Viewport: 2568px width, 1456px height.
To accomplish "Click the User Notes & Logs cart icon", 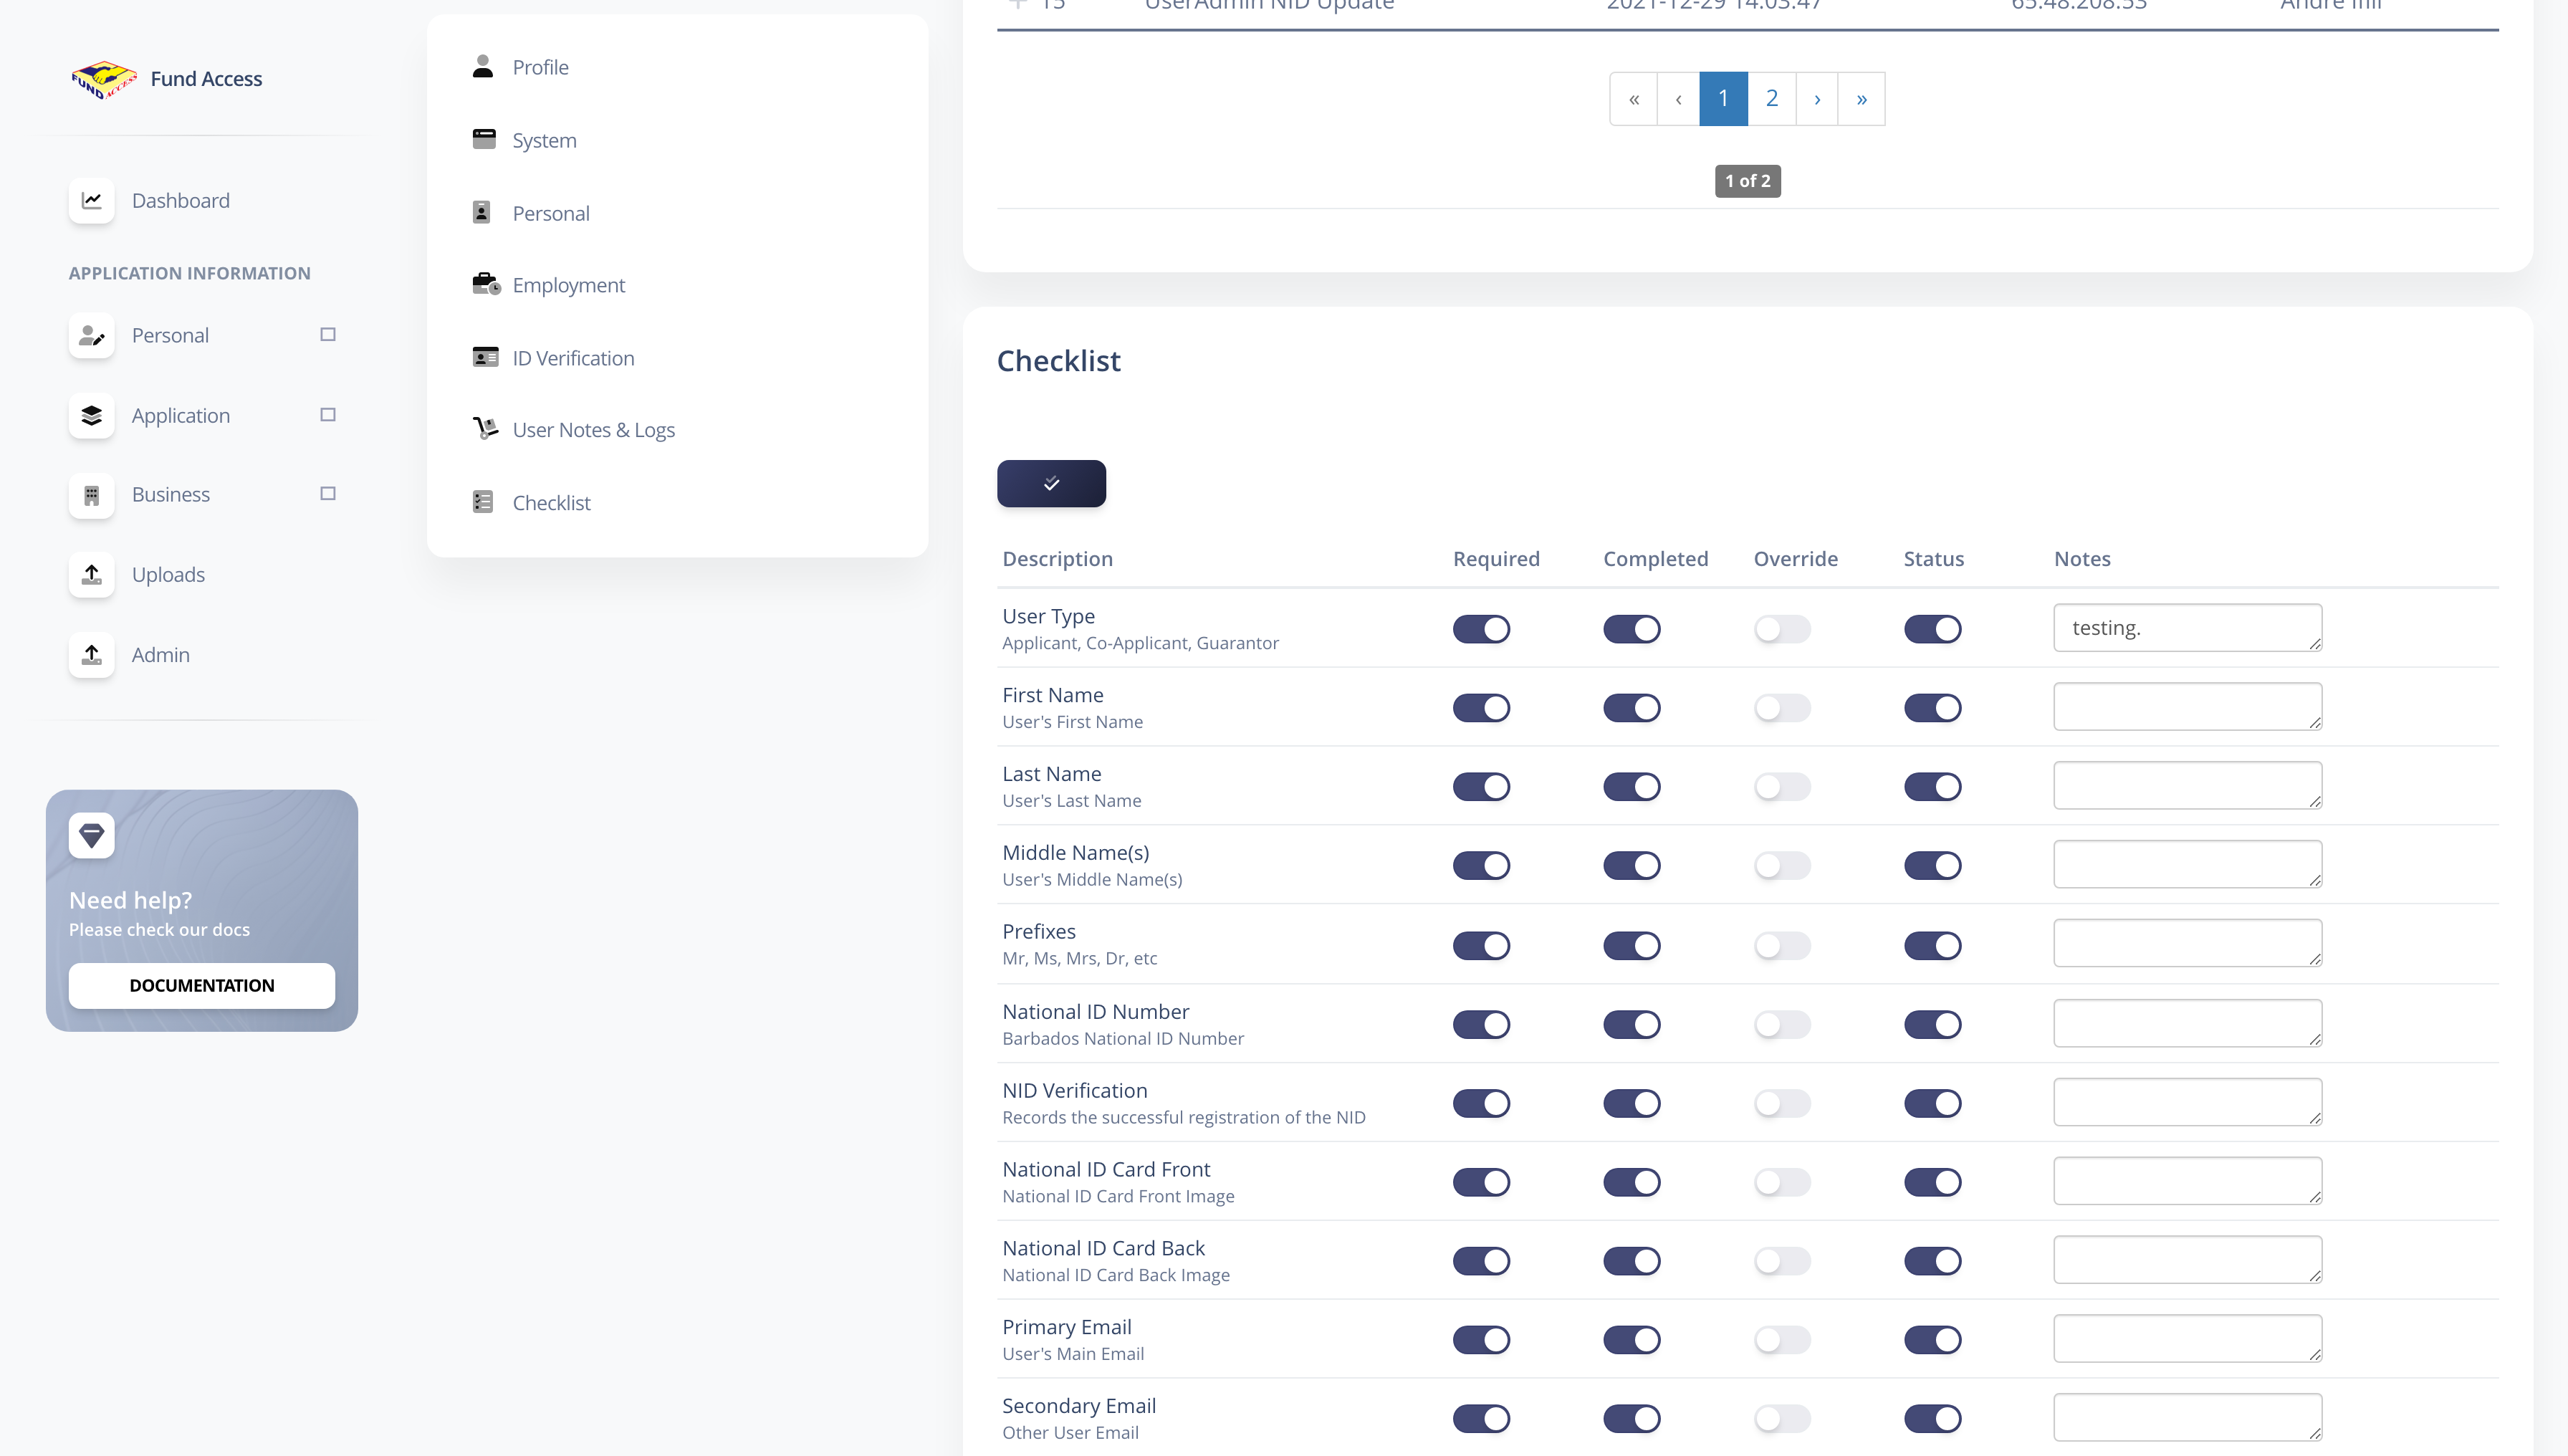I will pyautogui.click(x=485, y=428).
